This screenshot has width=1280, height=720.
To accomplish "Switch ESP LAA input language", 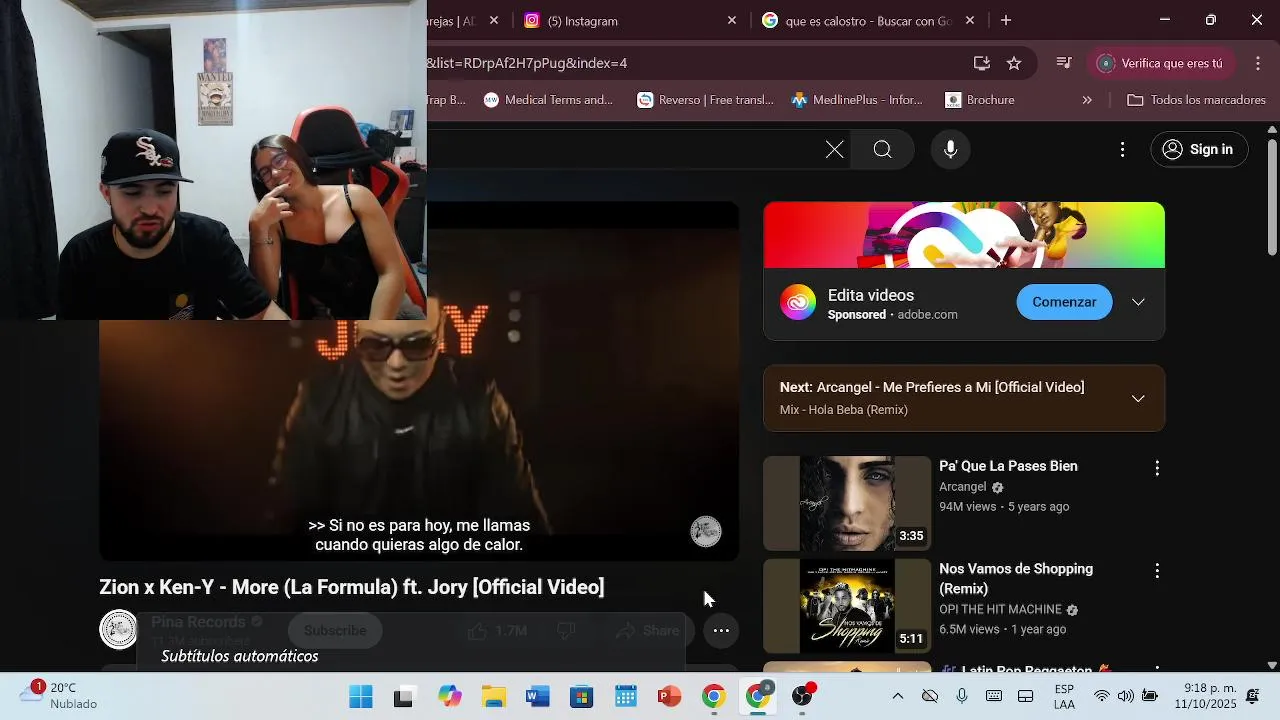I will 1064,697.
